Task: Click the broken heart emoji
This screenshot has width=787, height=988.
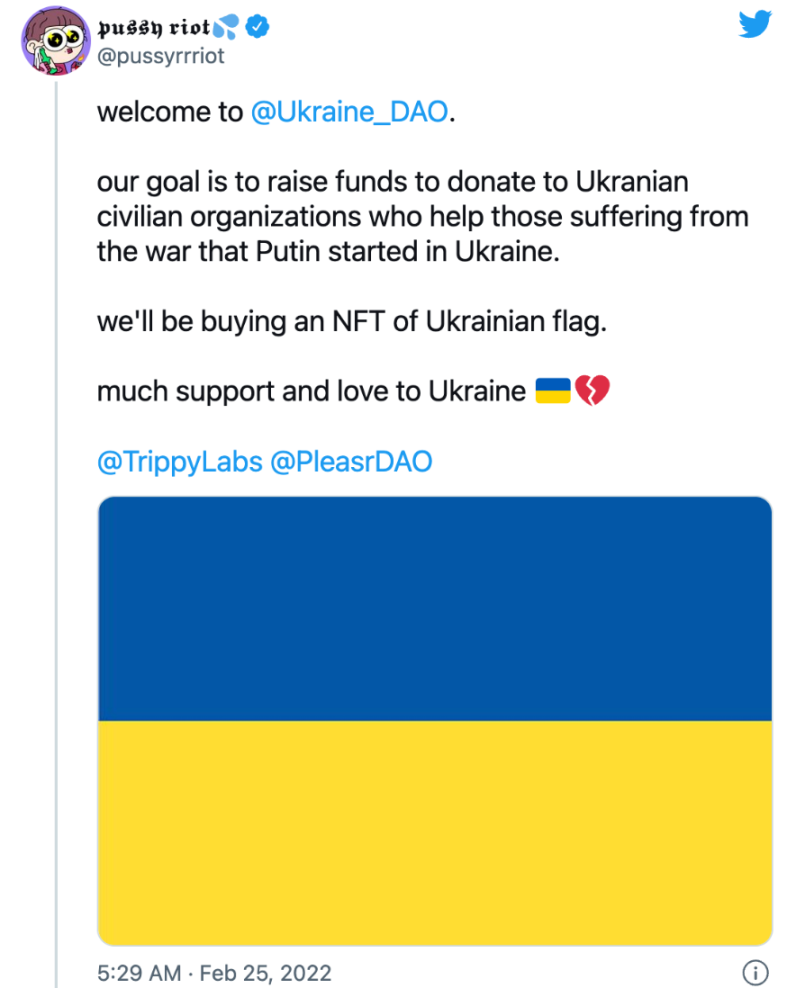Action: click(x=592, y=390)
